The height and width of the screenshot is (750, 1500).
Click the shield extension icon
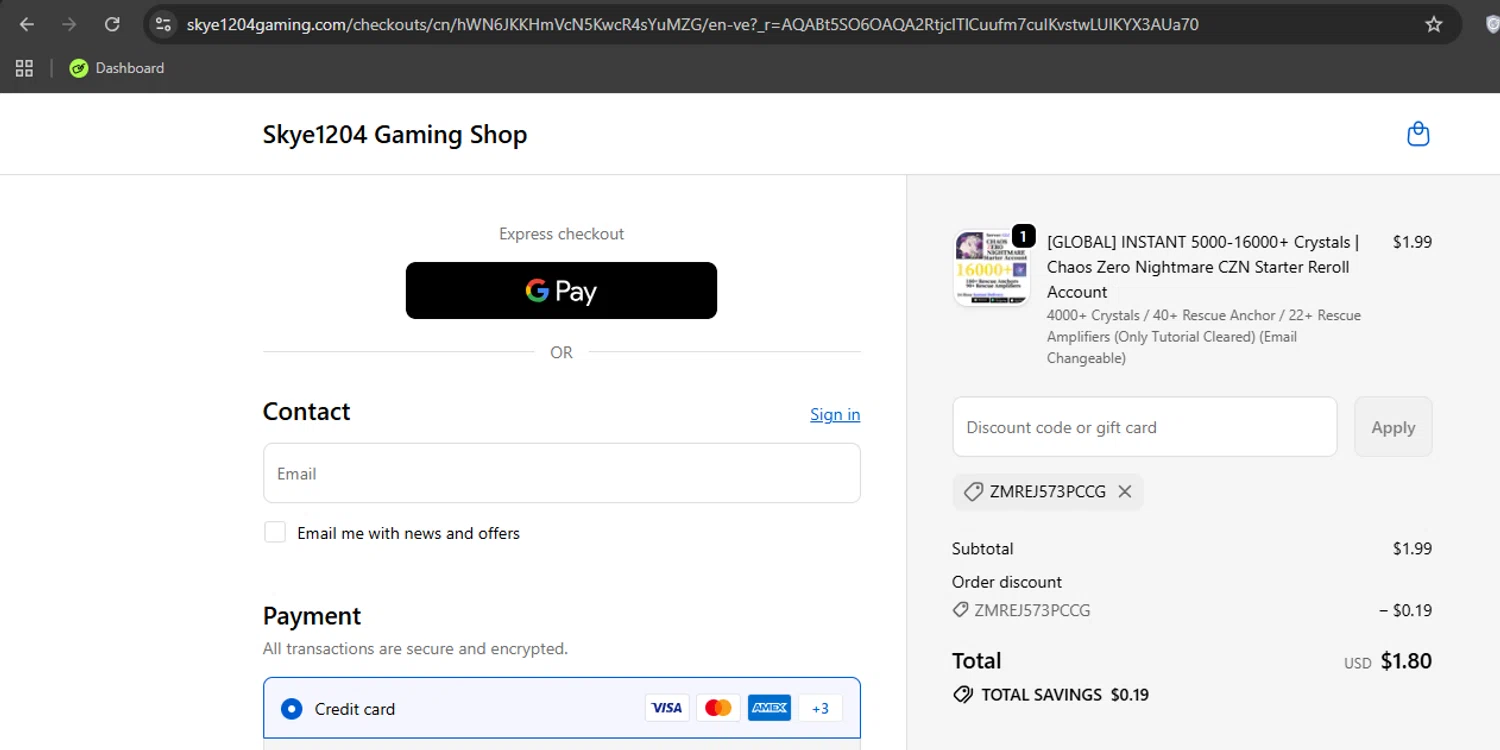click(x=1491, y=24)
